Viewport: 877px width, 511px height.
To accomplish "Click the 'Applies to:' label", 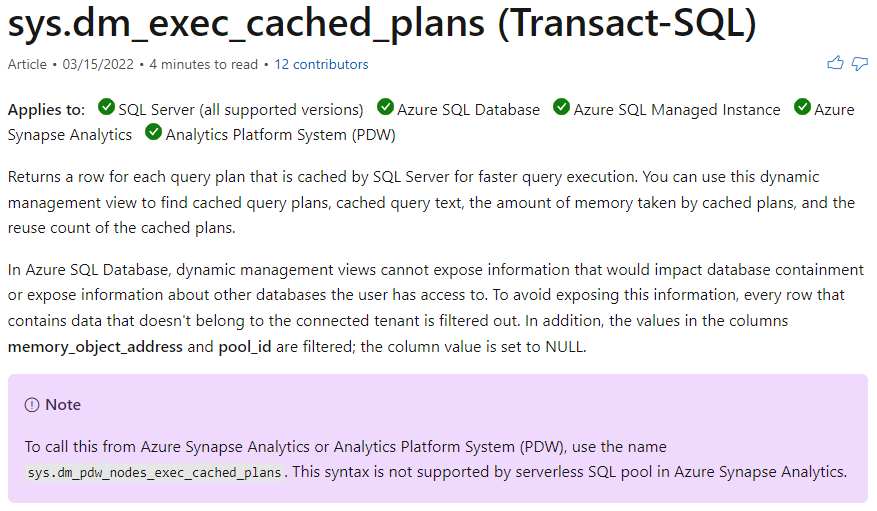I will point(46,109).
